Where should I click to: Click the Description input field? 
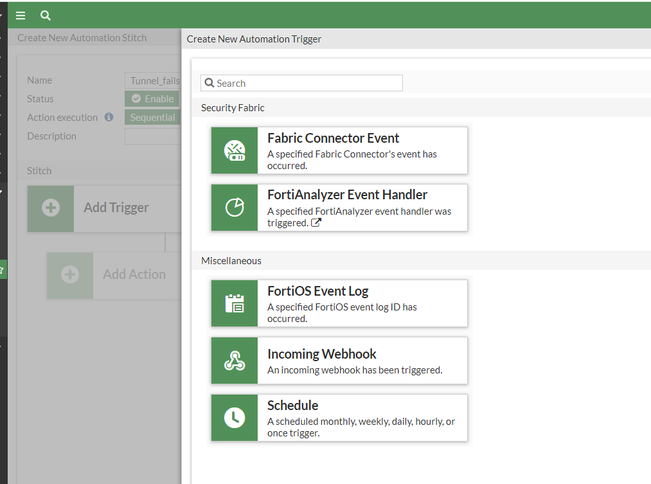click(x=153, y=136)
